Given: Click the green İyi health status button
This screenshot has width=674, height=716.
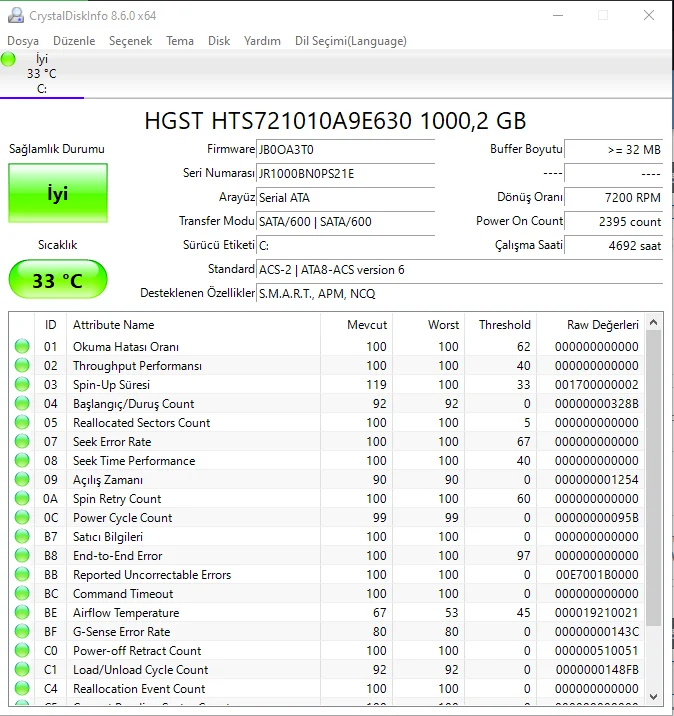Looking at the screenshot, I should 58,193.
